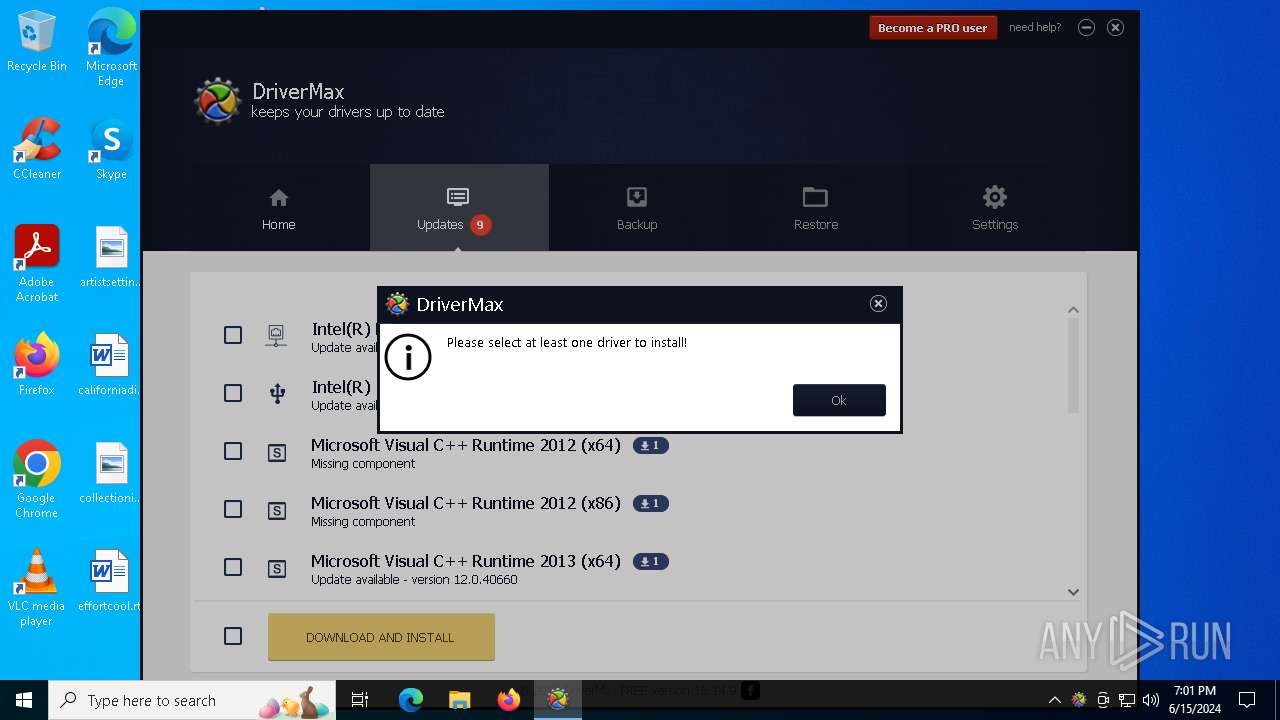
Task: Check Visual C++ Runtime 2013 (x64) checkbox
Action: 233,567
